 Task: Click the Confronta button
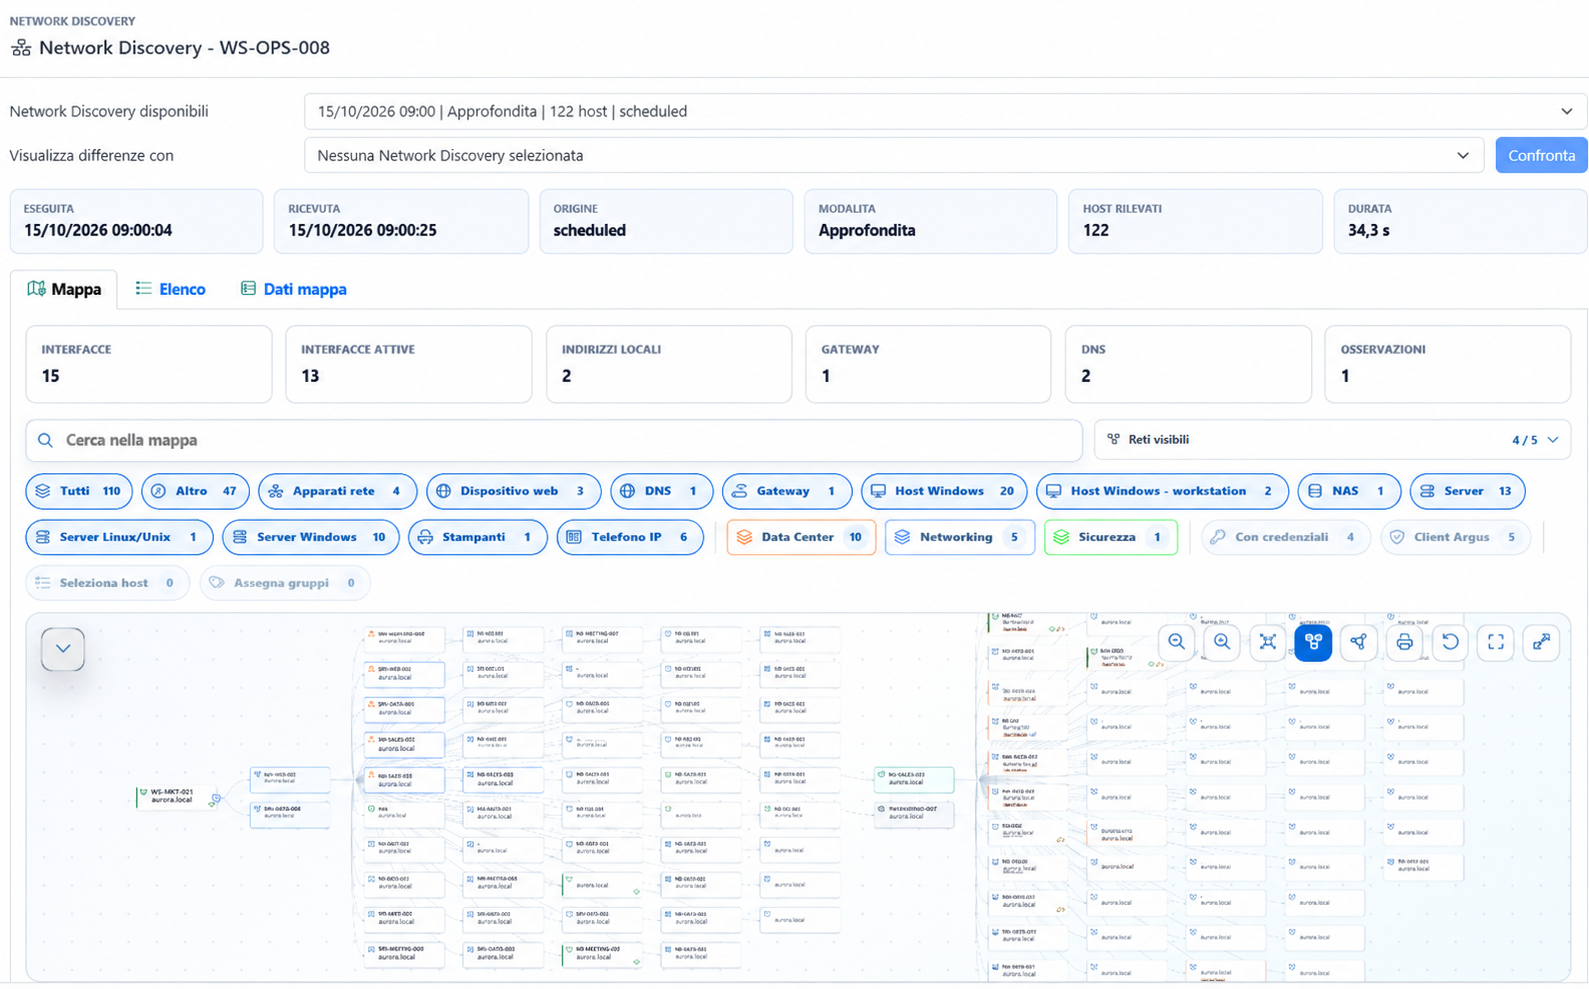(x=1541, y=155)
